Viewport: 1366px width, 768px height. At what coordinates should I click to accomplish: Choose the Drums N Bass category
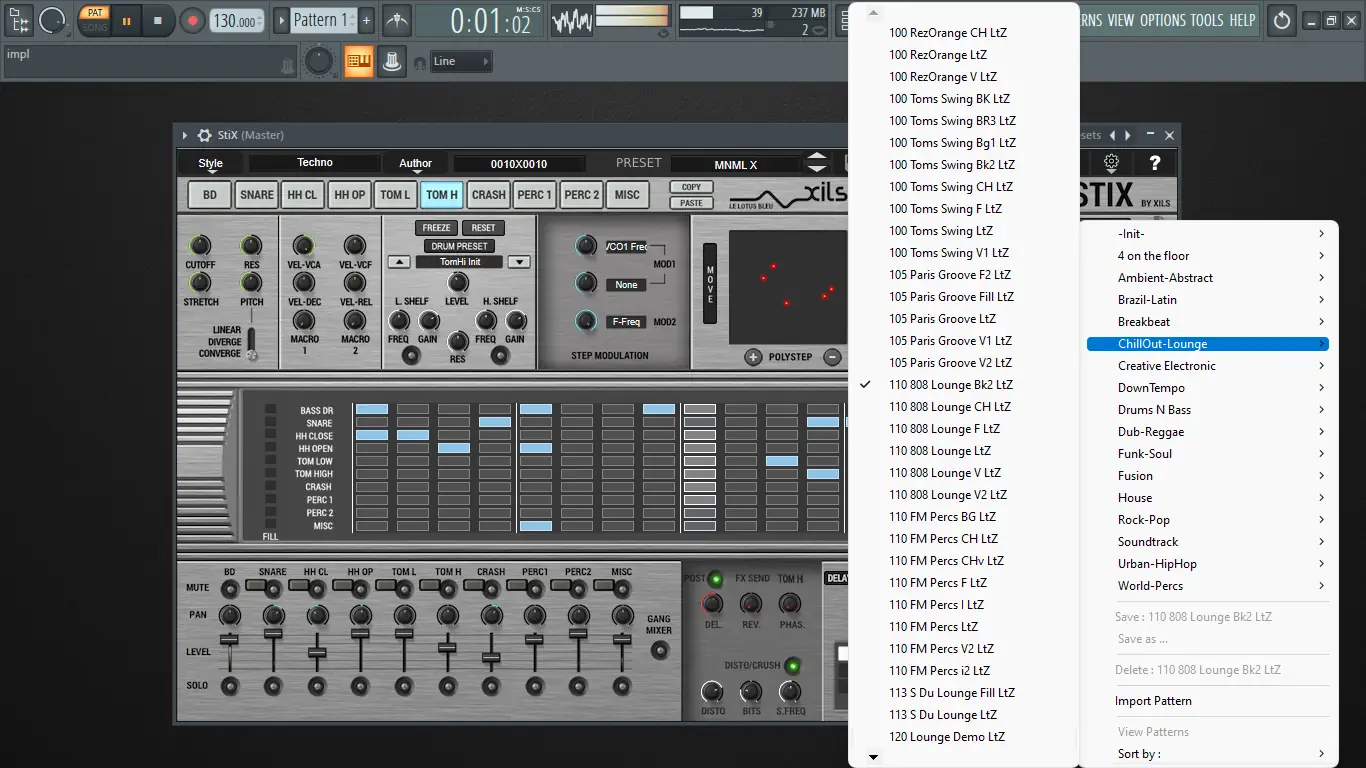(x=1208, y=410)
